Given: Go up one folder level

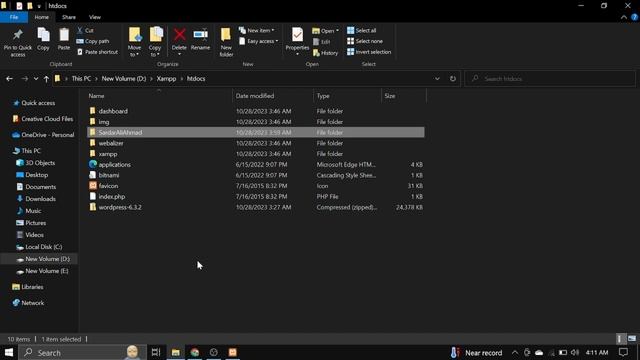Looking at the screenshot, I should [x=46, y=79].
